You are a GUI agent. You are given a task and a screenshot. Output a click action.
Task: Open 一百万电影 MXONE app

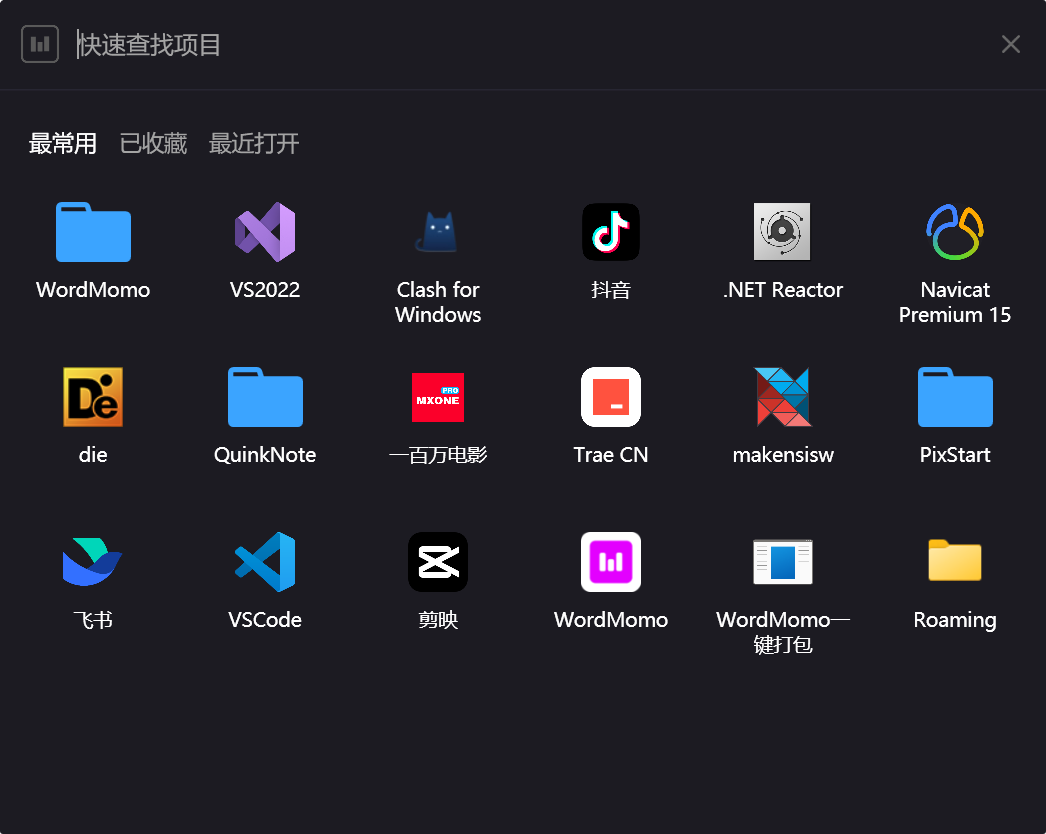click(x=437, y=397)
